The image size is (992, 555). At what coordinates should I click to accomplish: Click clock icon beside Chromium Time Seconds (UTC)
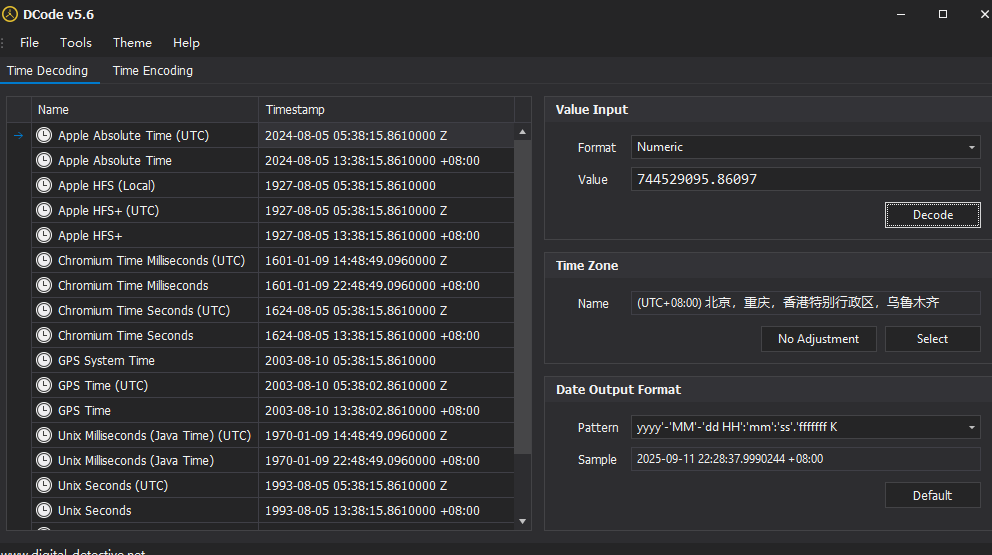click(44, 310)
